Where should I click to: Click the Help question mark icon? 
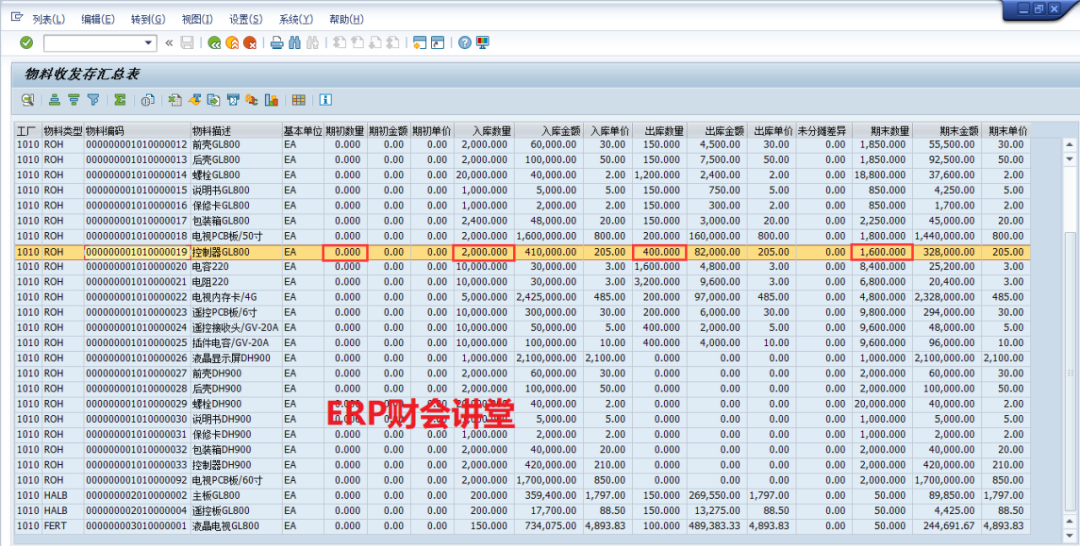pos(465,43)
